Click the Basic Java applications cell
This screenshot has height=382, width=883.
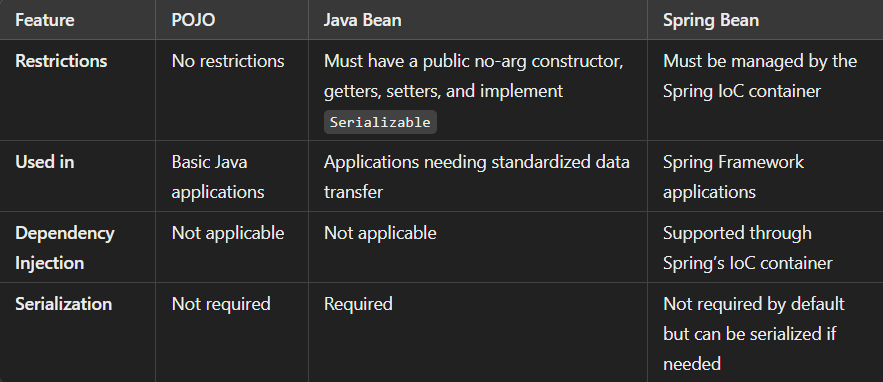[x=218, y=177]
